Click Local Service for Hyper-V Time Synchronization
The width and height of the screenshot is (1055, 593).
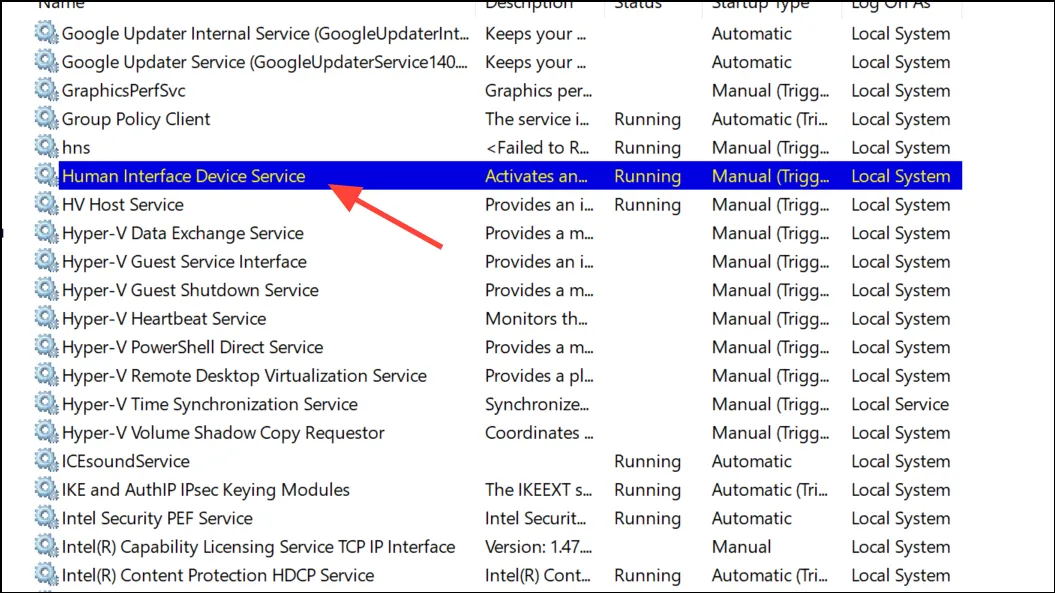900,404
